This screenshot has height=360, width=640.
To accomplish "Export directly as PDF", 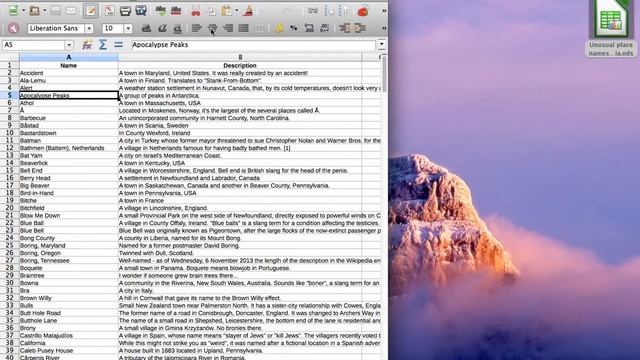I will coord(109,11).
